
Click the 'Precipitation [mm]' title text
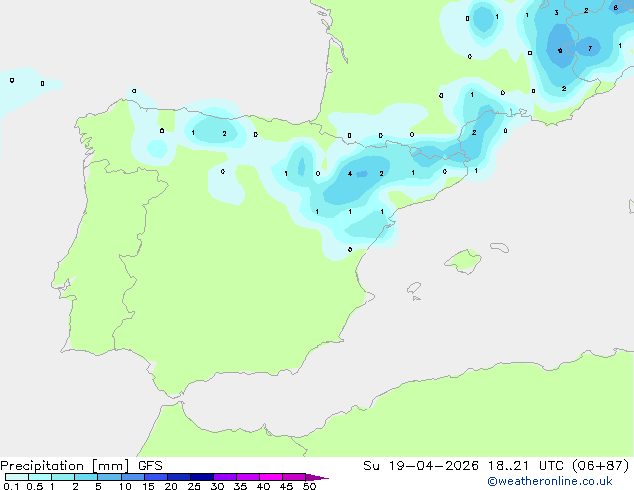pos(65,466)
